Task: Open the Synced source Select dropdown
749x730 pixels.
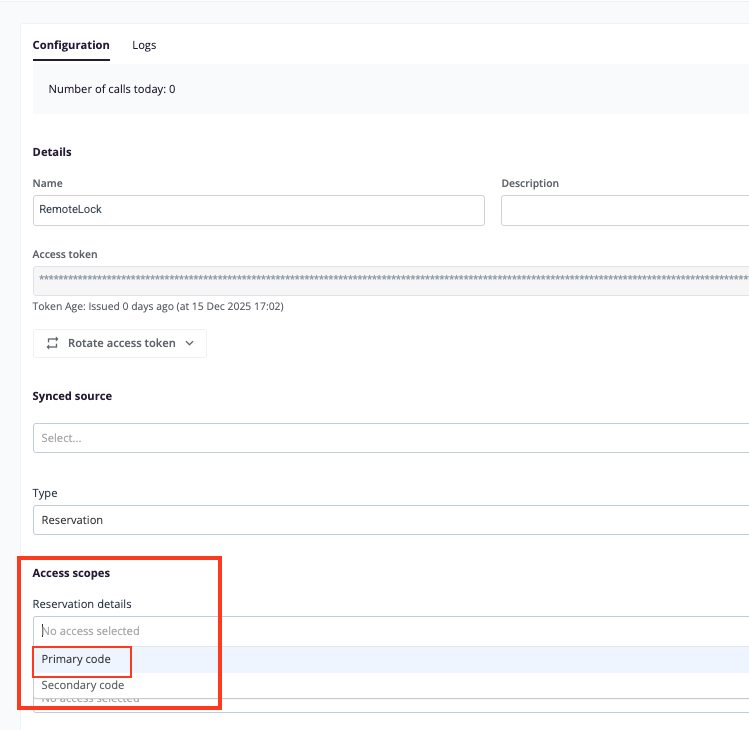Action: 390,438
